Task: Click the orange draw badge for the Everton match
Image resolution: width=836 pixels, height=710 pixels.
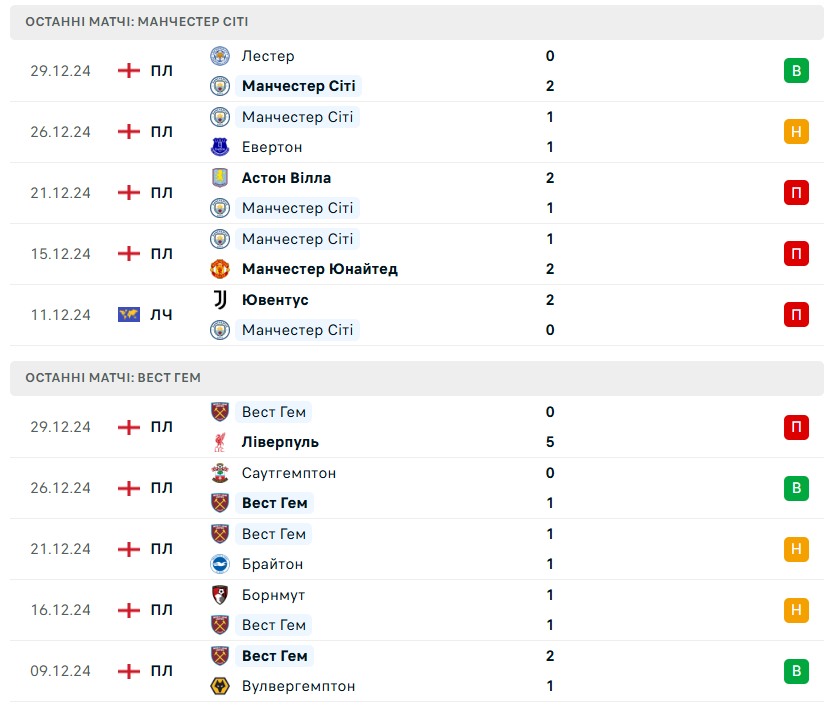Action: pos(796,132)
